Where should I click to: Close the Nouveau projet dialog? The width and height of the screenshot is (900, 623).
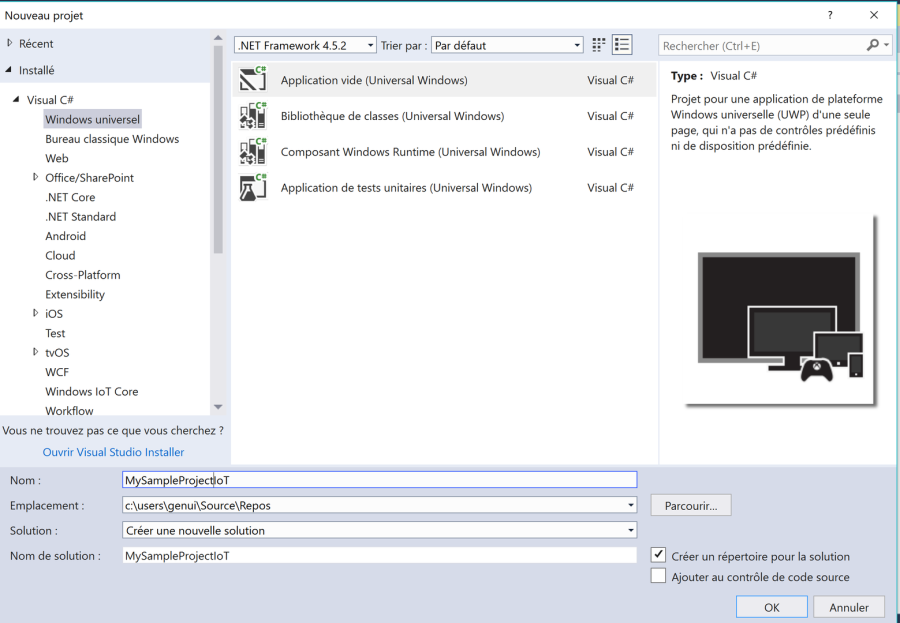874,16
